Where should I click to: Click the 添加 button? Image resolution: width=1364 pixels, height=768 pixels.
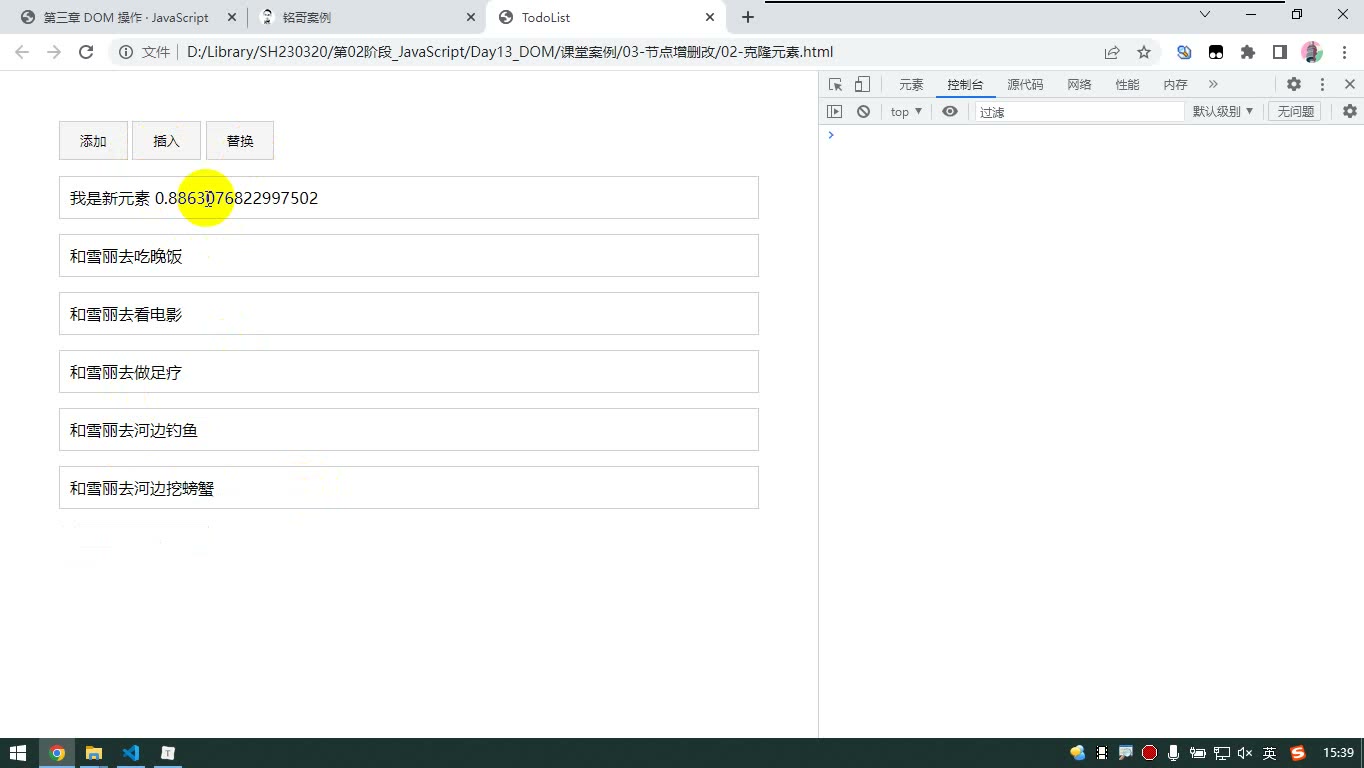[x=93, y=141]
